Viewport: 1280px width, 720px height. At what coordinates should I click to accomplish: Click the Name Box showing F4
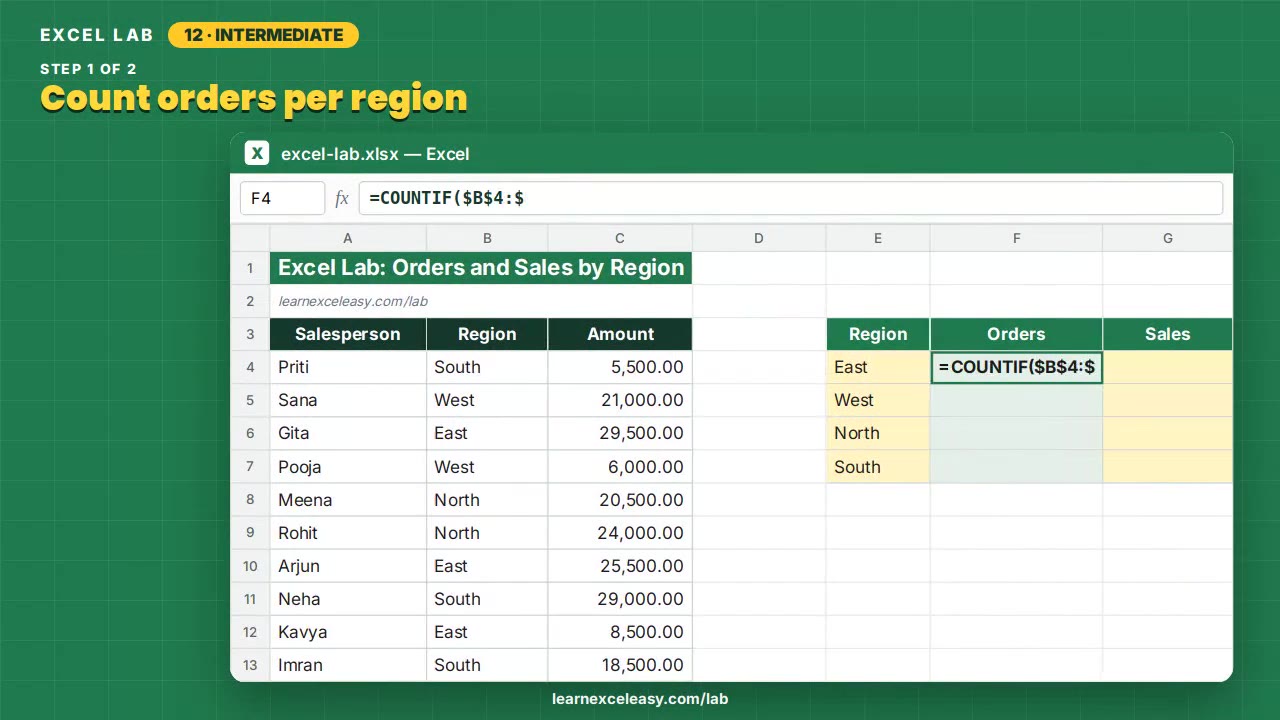(x=282, y=198)
